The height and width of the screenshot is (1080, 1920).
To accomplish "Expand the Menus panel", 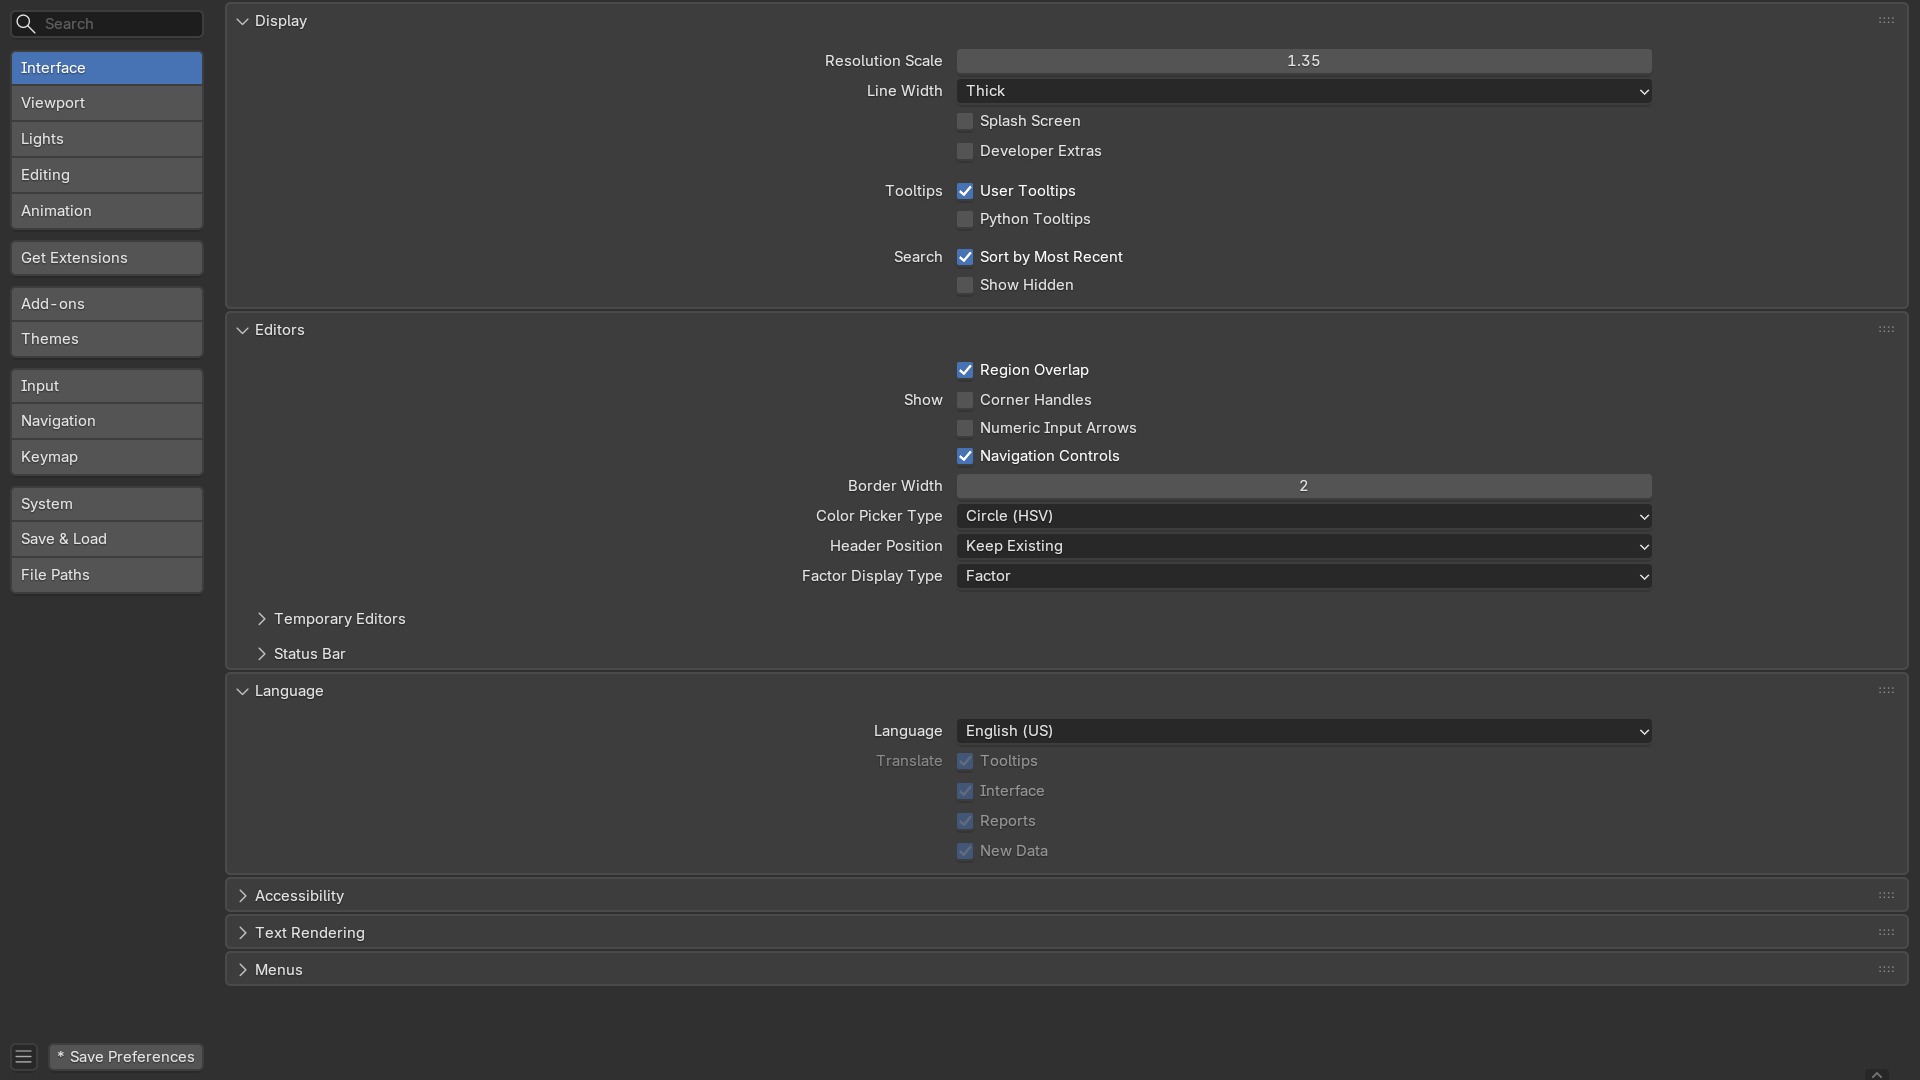I will (x=242, y=970).
